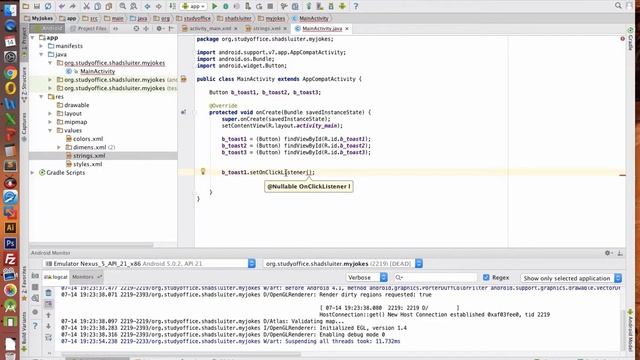Click the Clear logcat trash icon

point(48,292)
